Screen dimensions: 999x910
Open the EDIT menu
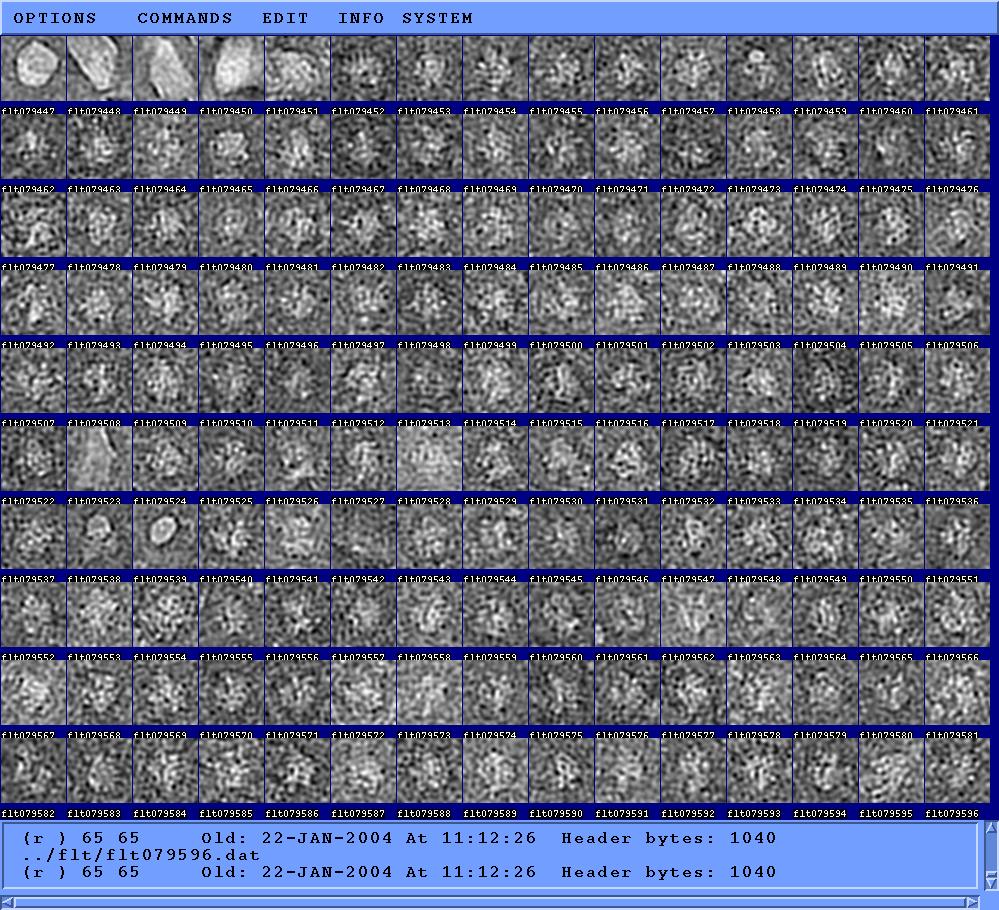tap(285, 18)
